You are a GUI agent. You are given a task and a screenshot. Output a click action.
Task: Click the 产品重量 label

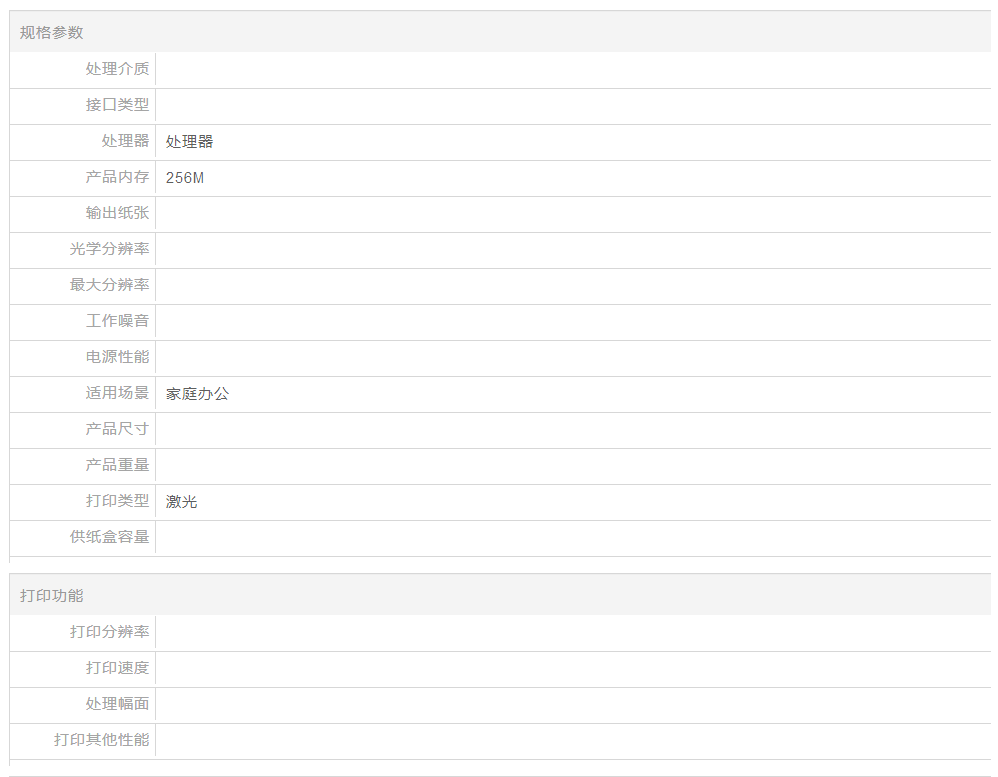[117, 465]
